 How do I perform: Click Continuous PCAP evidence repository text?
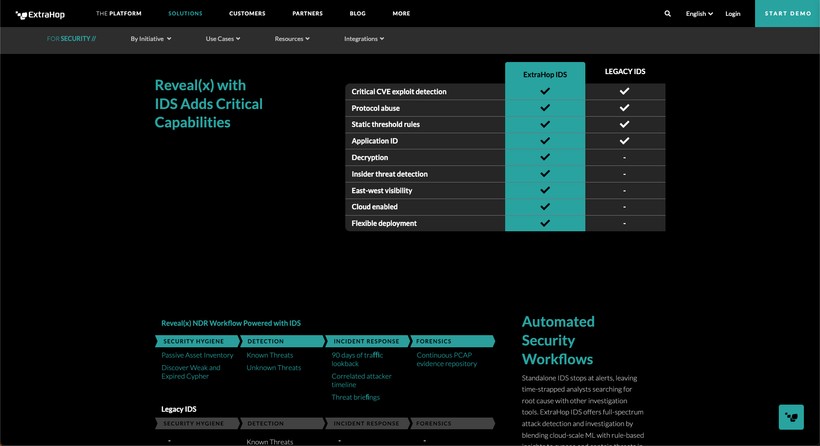[447, 359]
